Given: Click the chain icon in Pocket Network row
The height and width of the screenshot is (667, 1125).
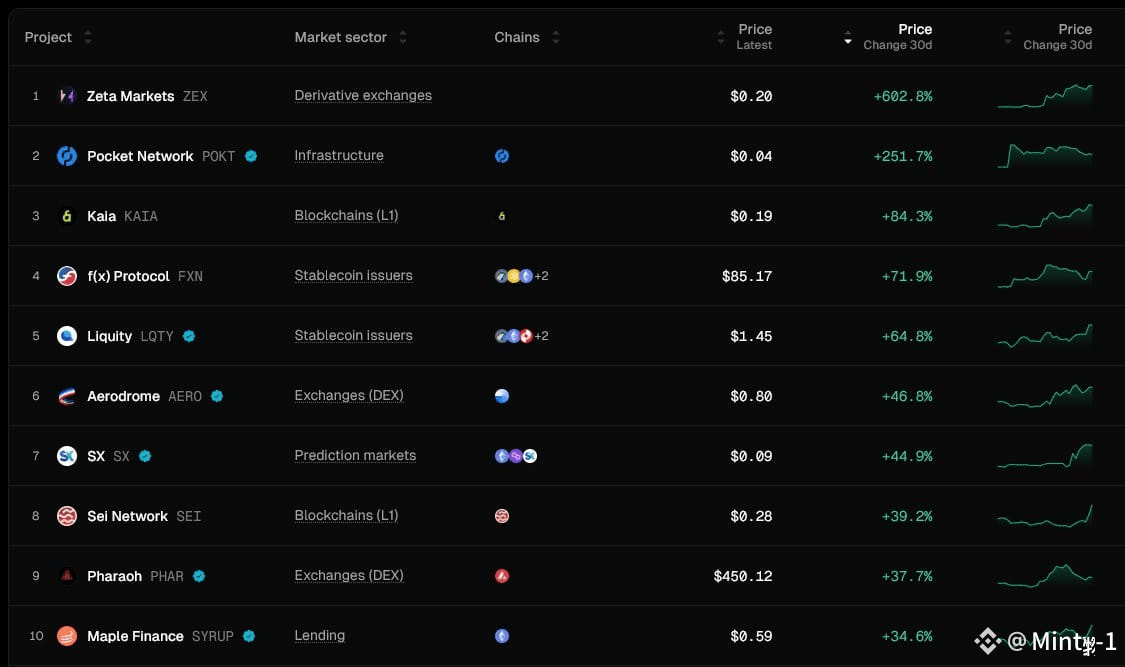Looking at the screenshot, I should click(502, 156).
